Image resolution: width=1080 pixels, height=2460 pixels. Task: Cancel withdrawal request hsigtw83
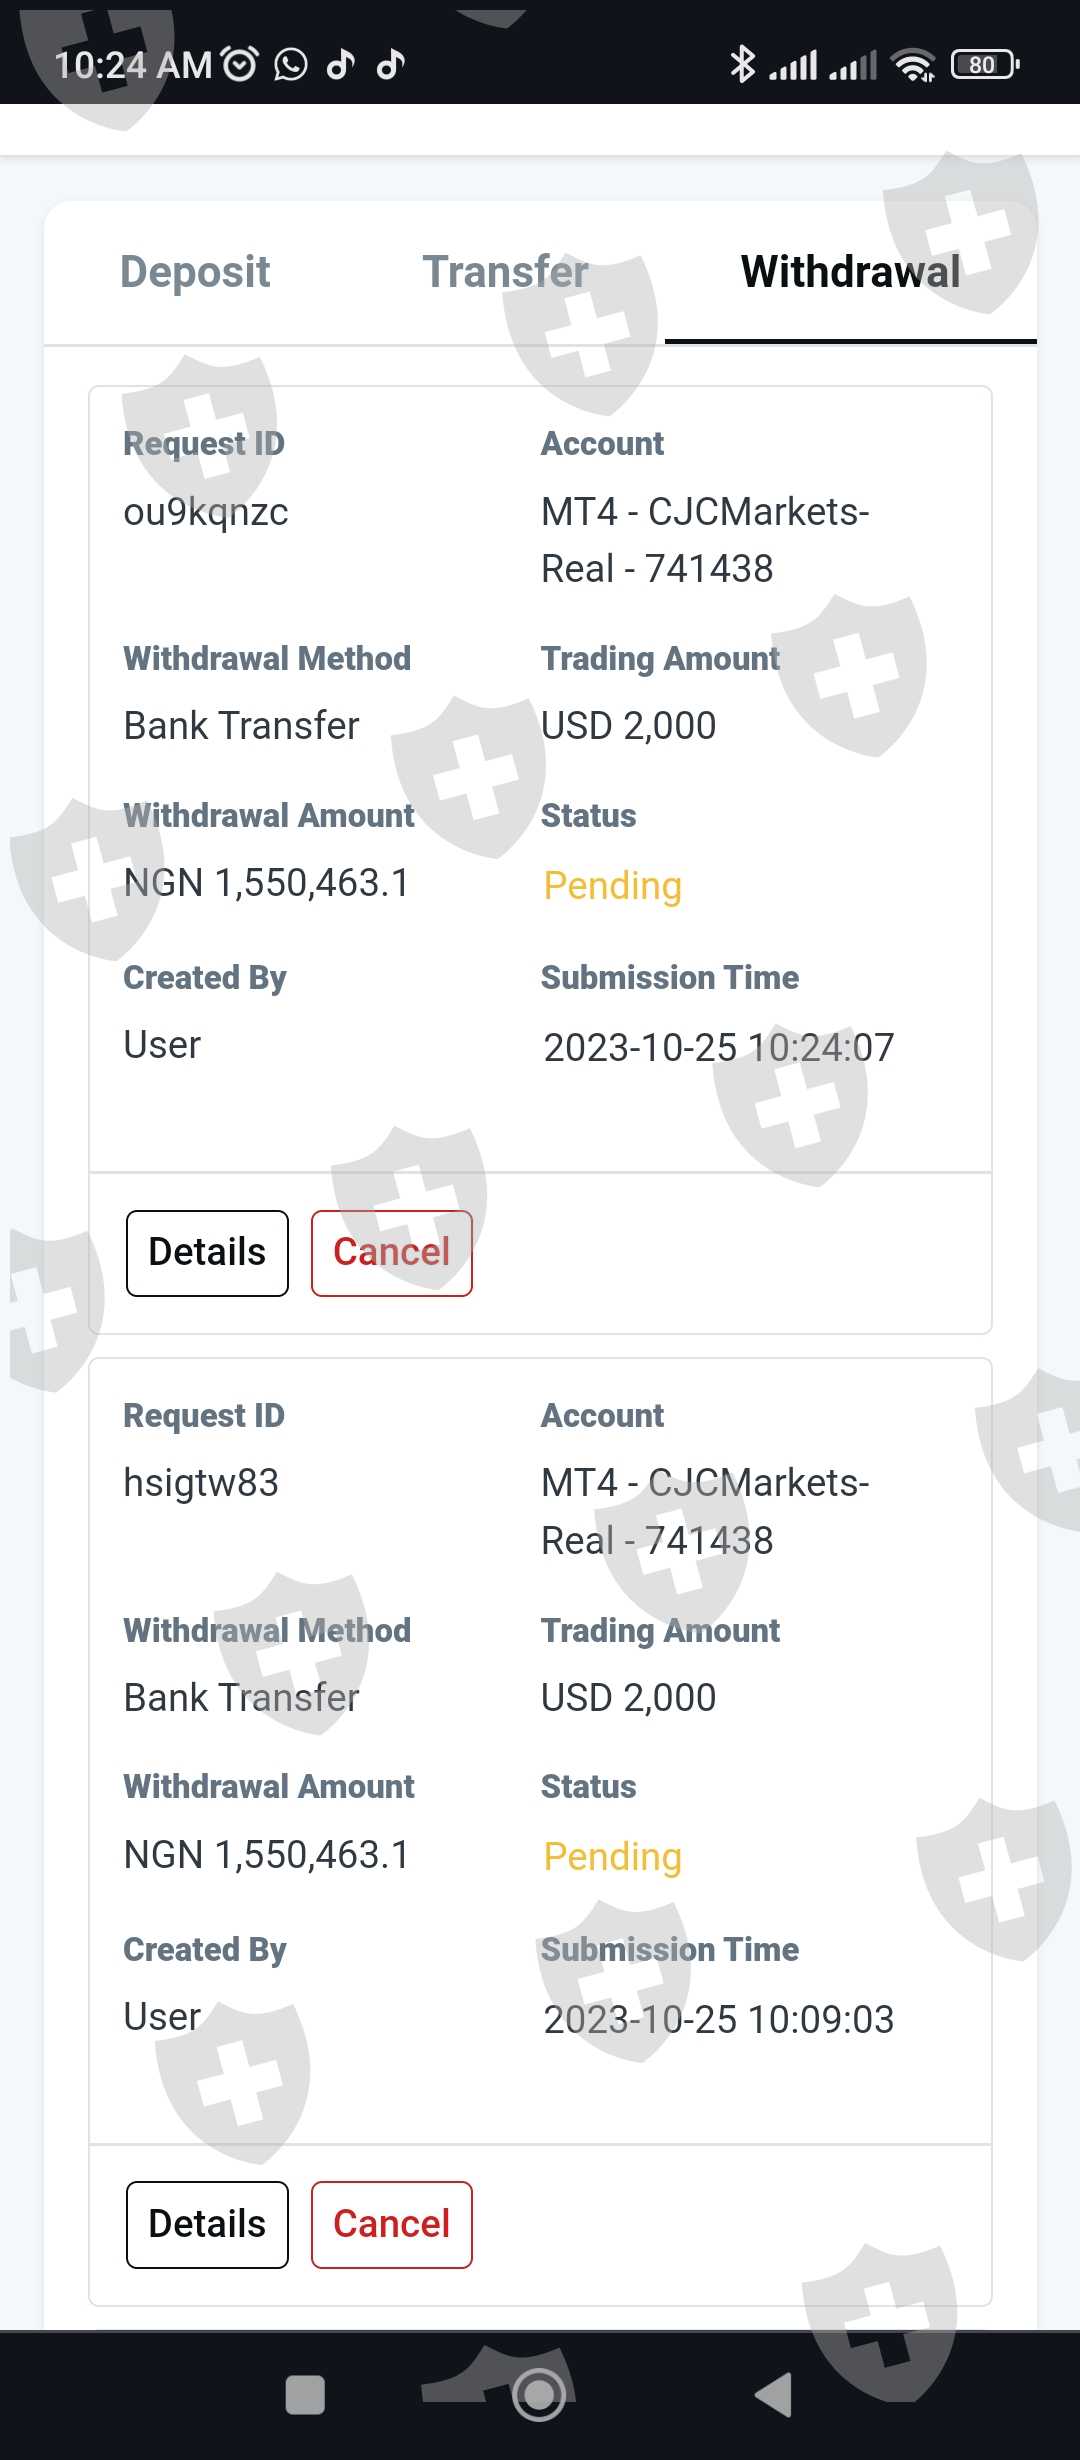(x=391, y=2224)
